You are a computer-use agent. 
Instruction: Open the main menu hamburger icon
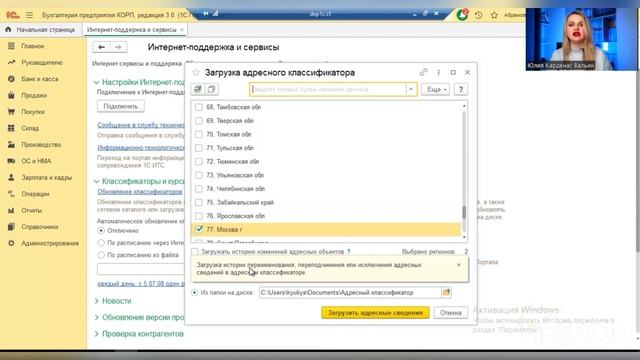[x=29, y=15]
